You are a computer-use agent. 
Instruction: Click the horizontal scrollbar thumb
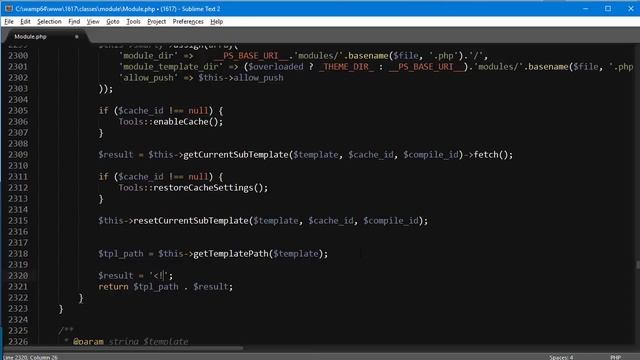tap(122, 348)
